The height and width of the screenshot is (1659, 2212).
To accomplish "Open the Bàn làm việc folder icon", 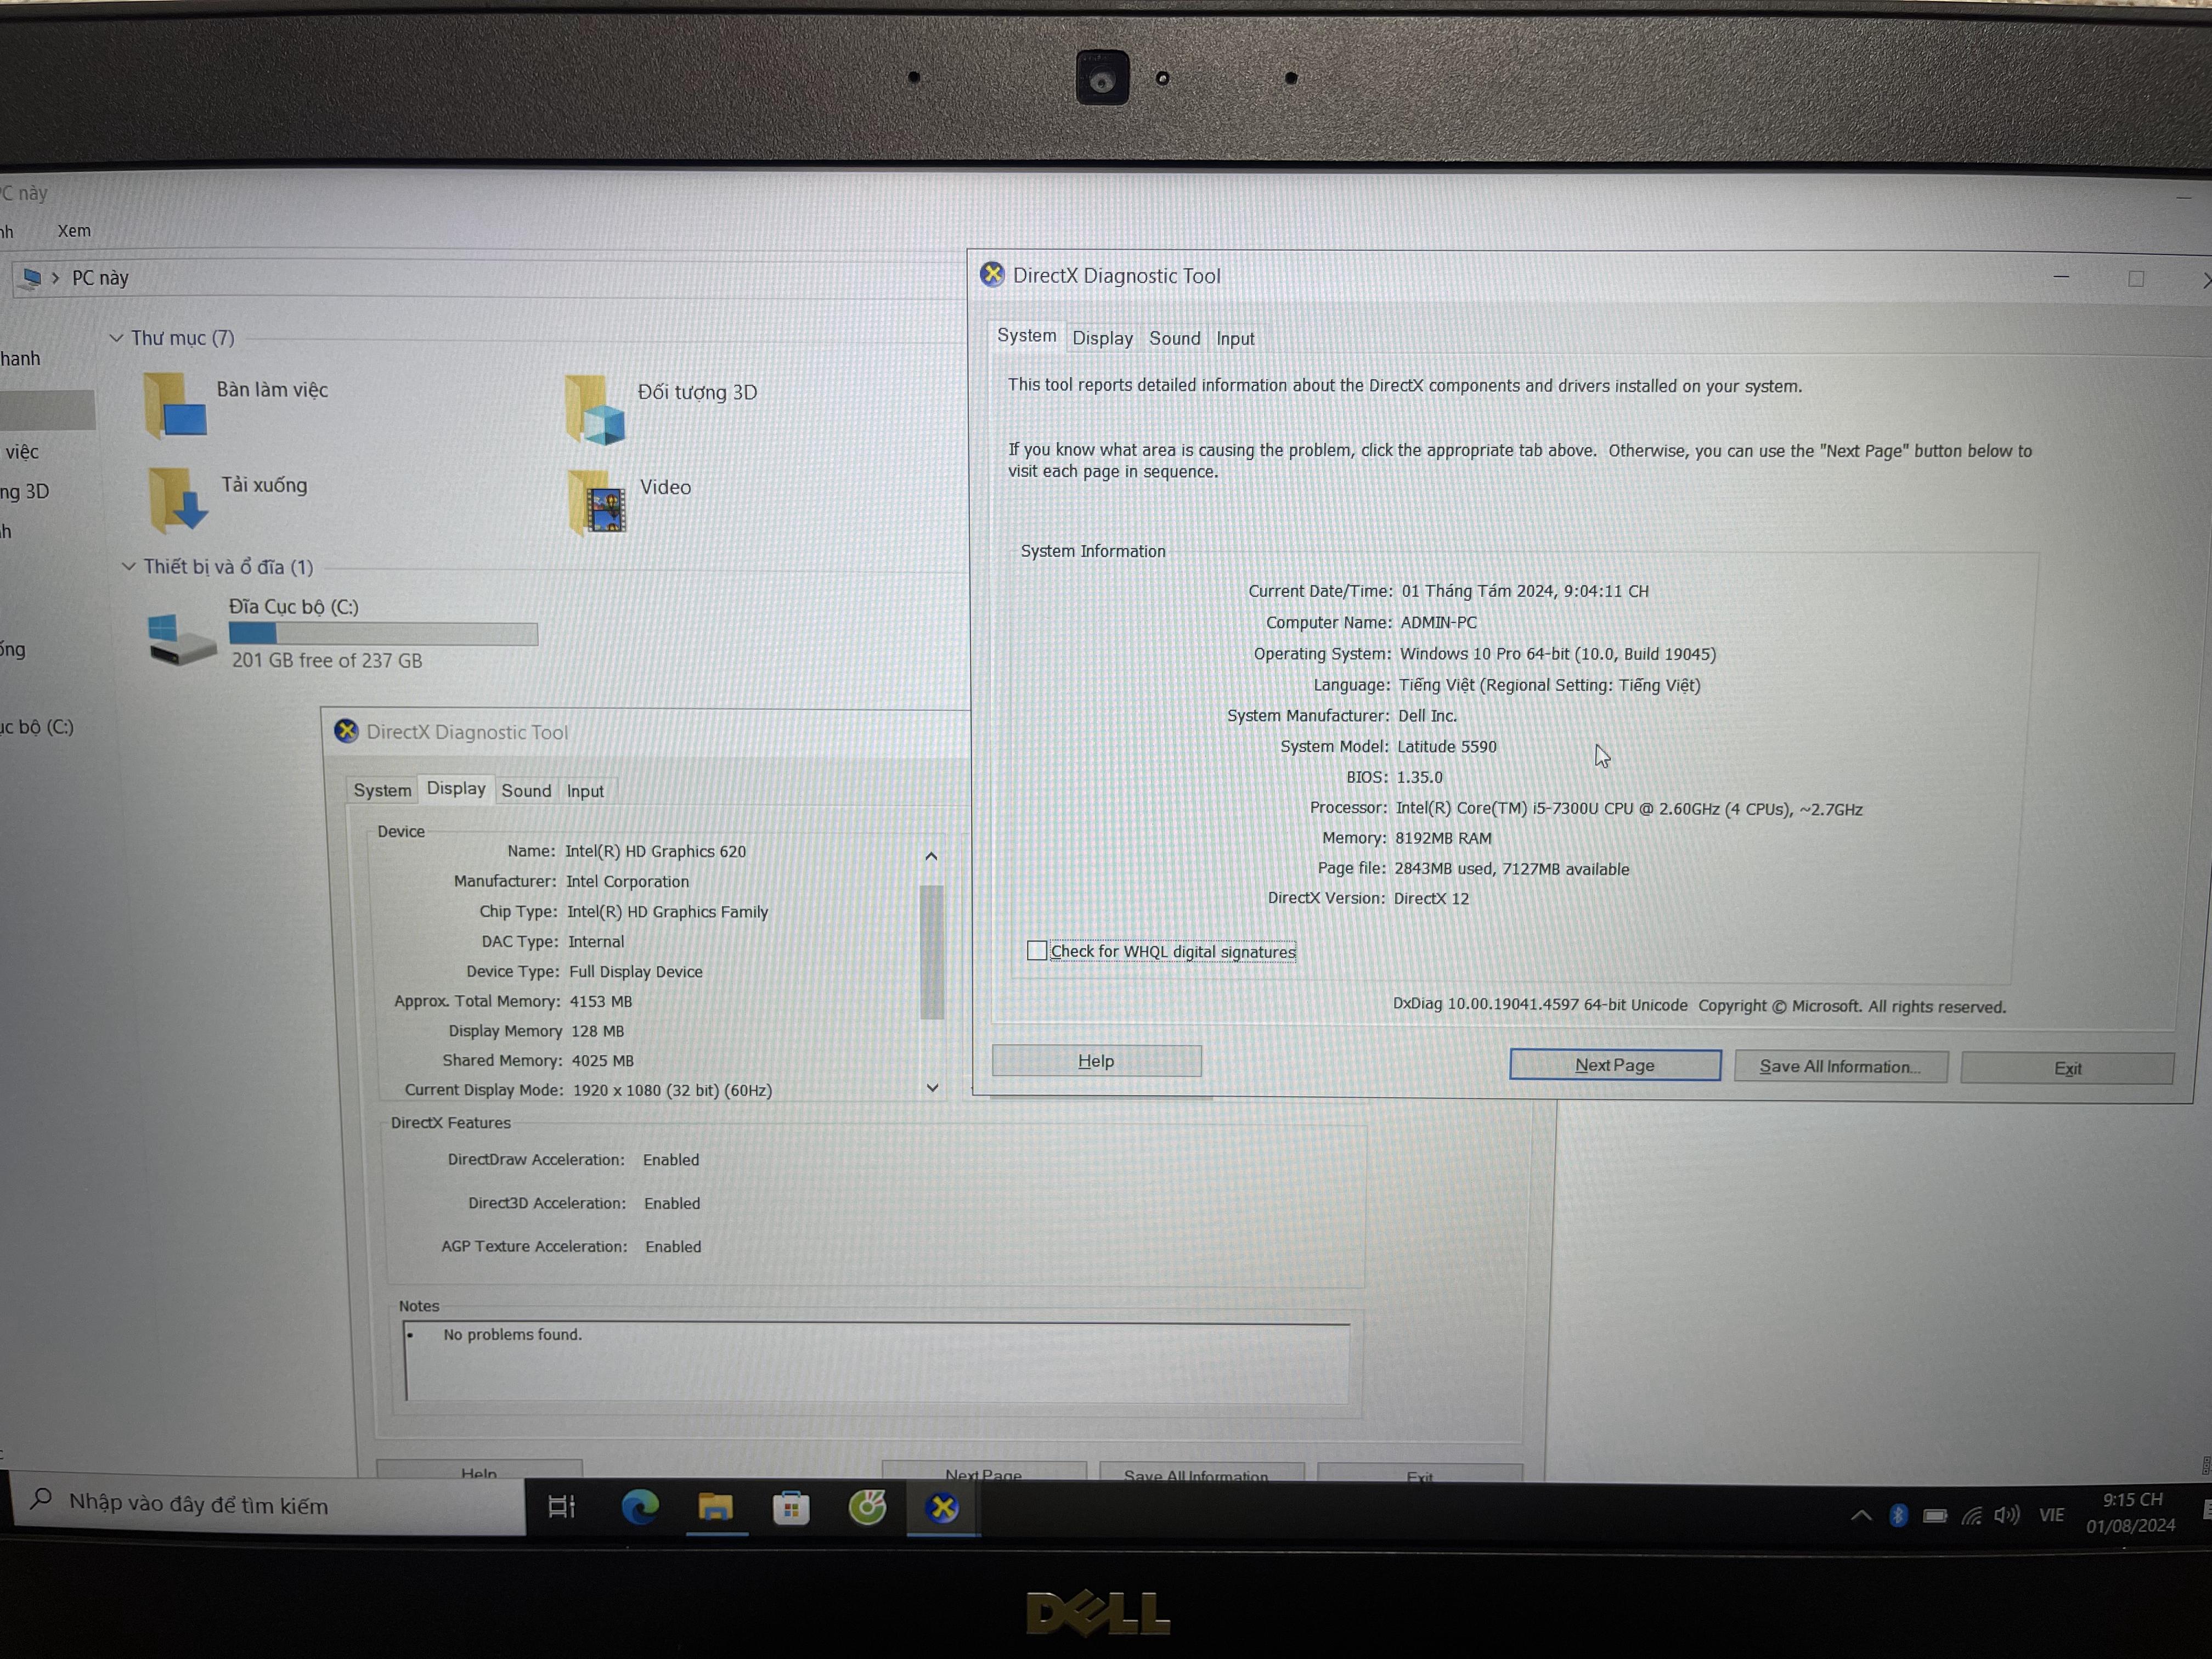I will click(175, 405).
